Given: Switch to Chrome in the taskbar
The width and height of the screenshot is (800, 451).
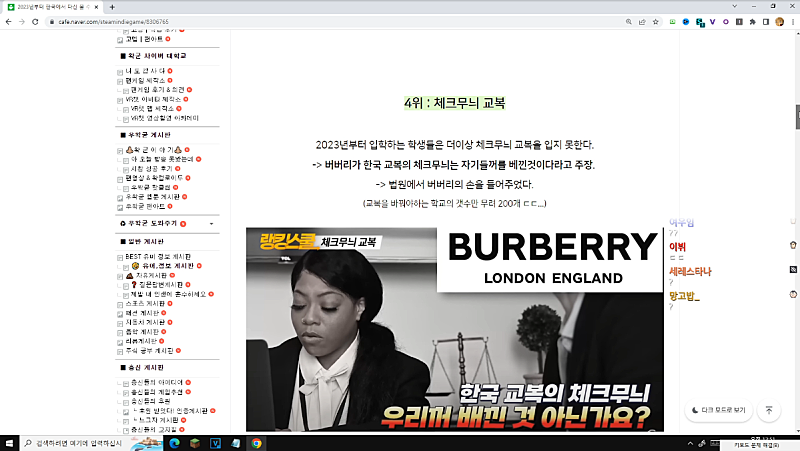Looking at the screenshot, I should pyautogui.click(x=257, y=442).
